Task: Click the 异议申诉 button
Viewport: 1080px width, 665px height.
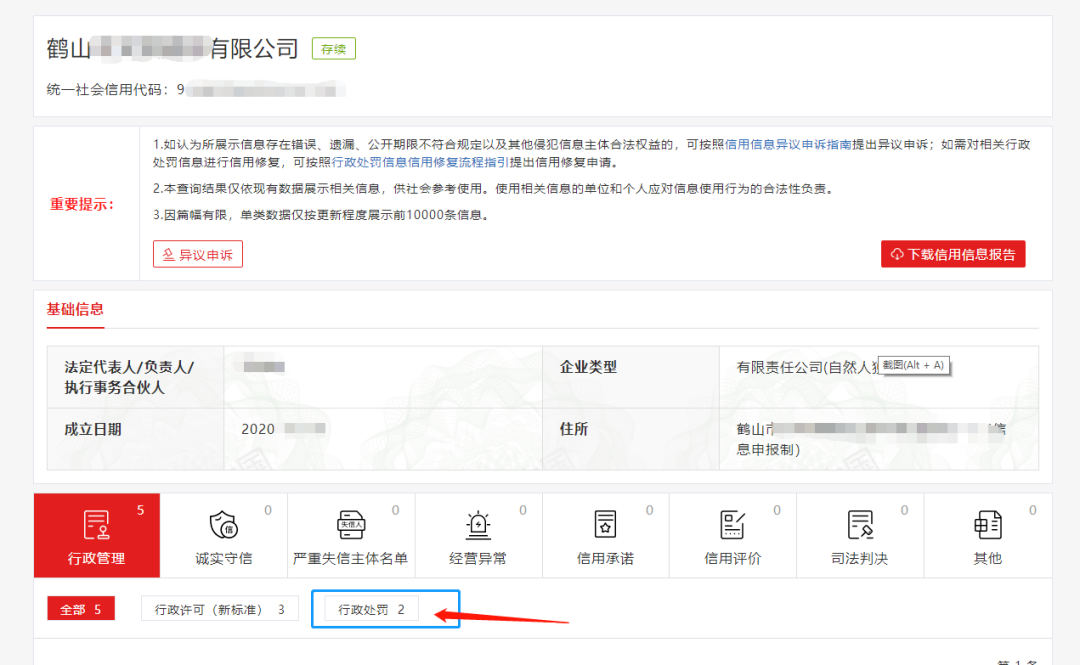Action: [198, 254]
